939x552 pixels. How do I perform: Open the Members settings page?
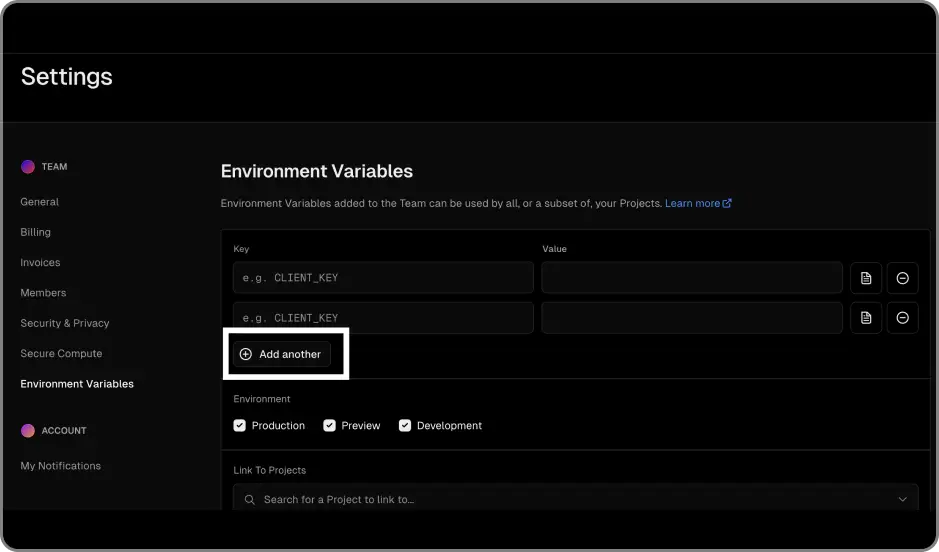click(43, 293)
